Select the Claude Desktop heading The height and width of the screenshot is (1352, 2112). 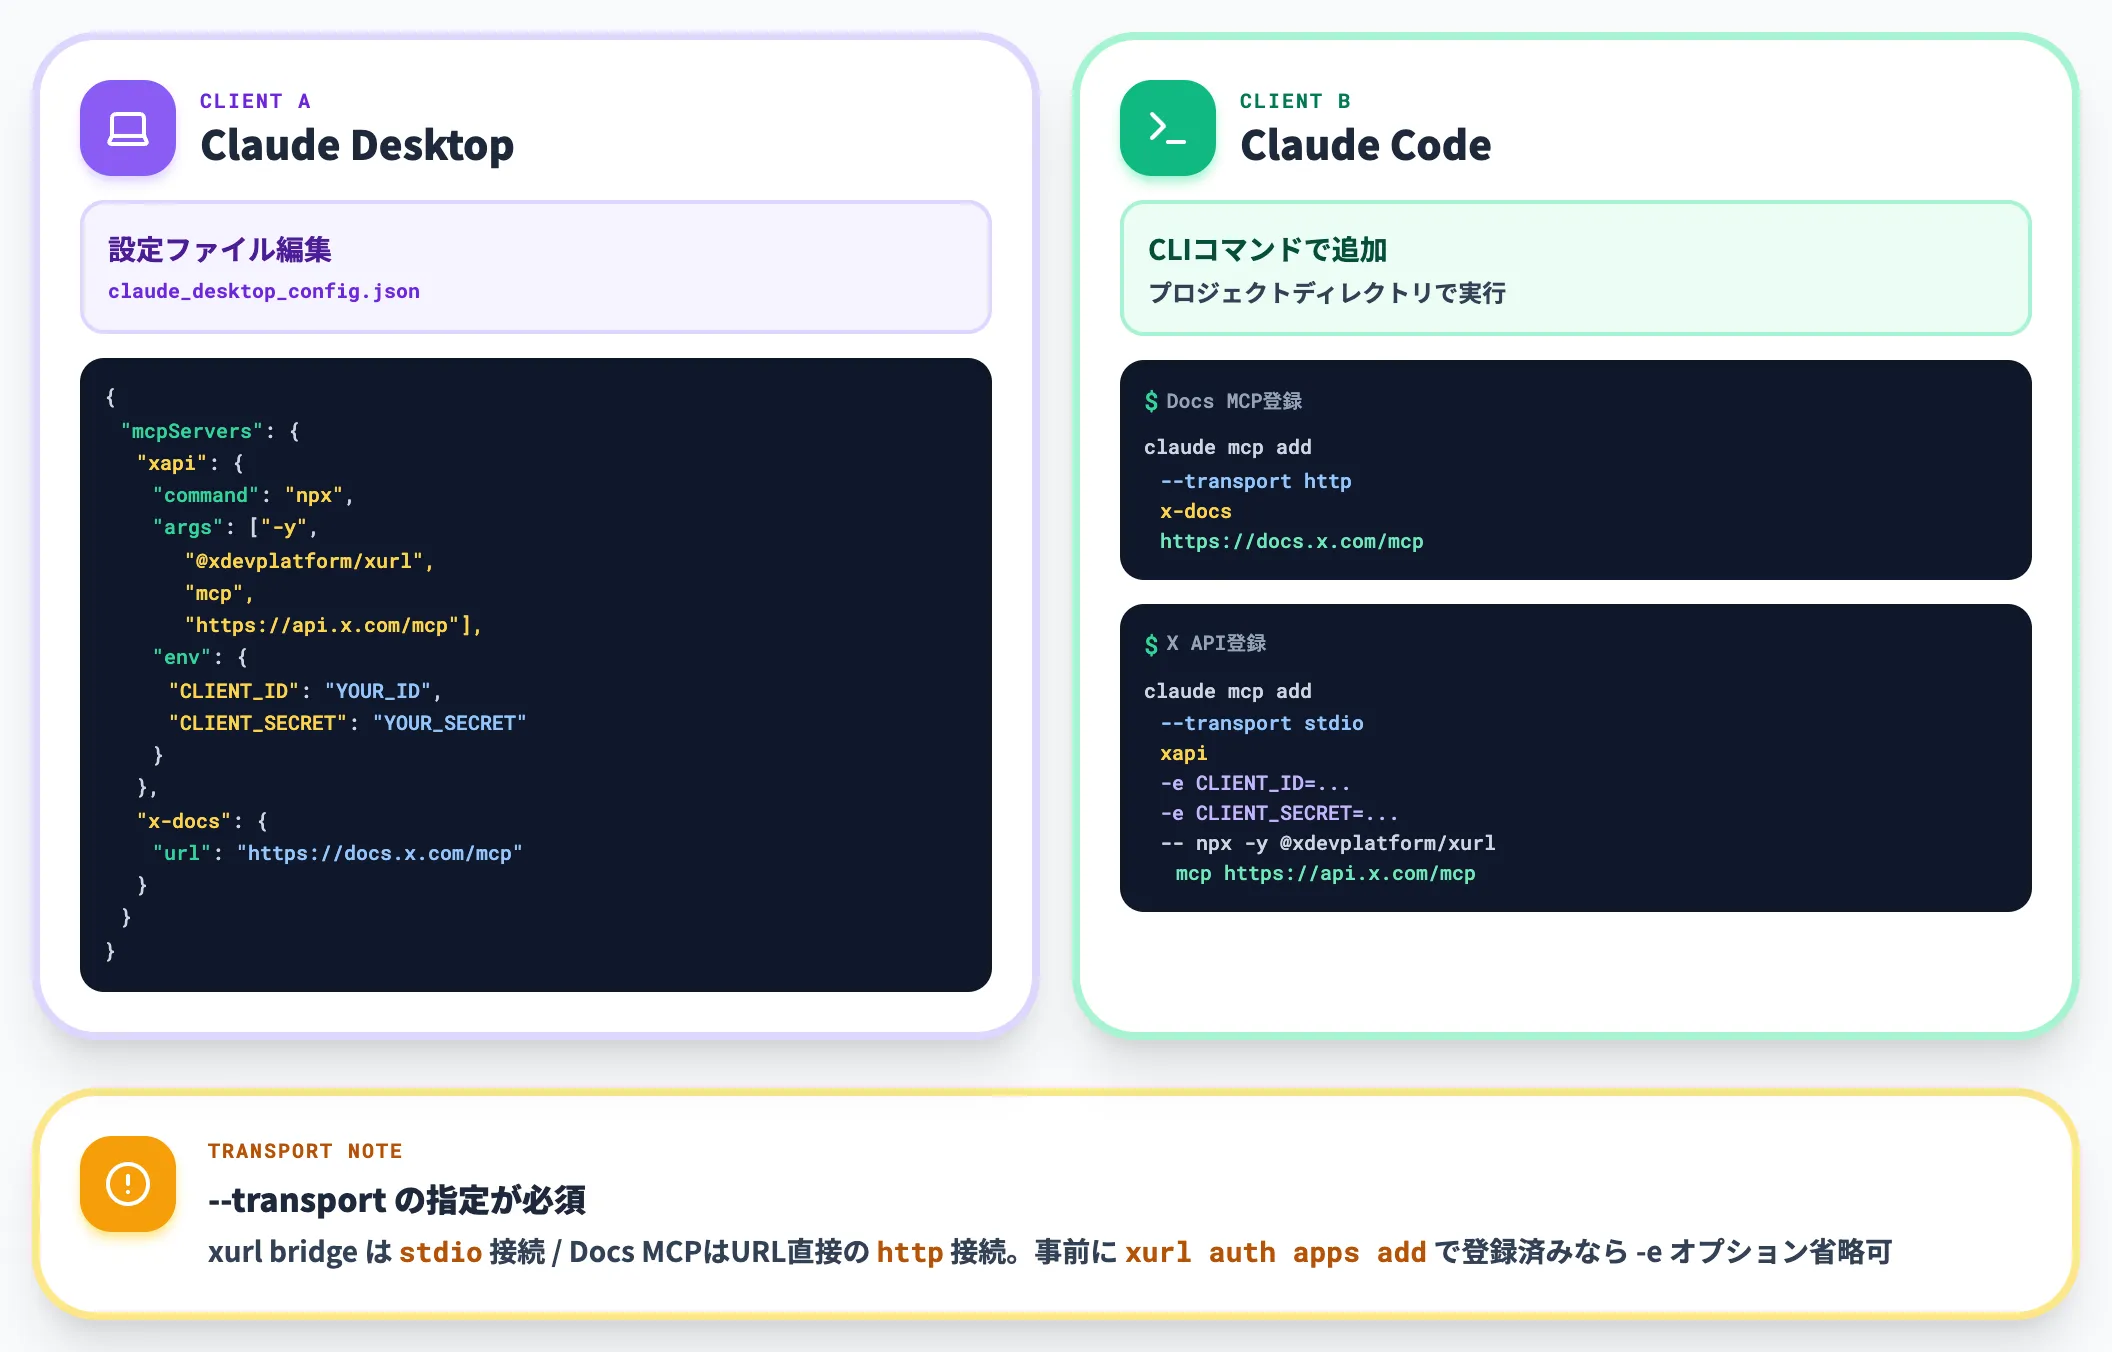click(357, 145)
